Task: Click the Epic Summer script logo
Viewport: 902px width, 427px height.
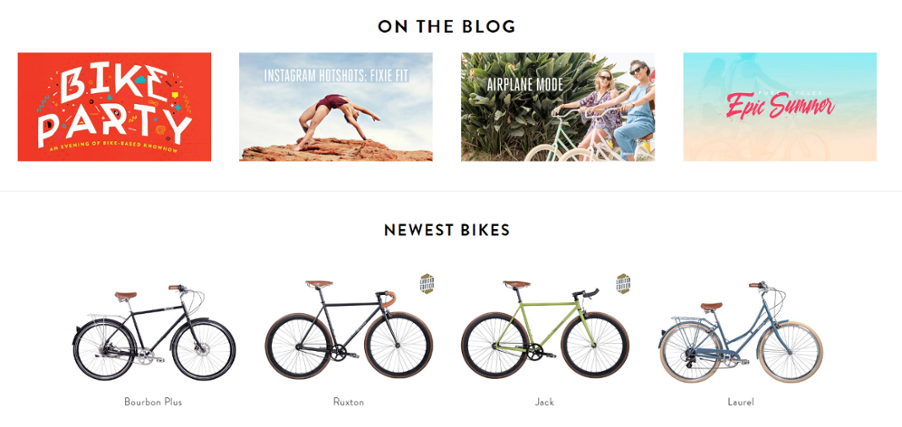Action: tap(780, 105)
